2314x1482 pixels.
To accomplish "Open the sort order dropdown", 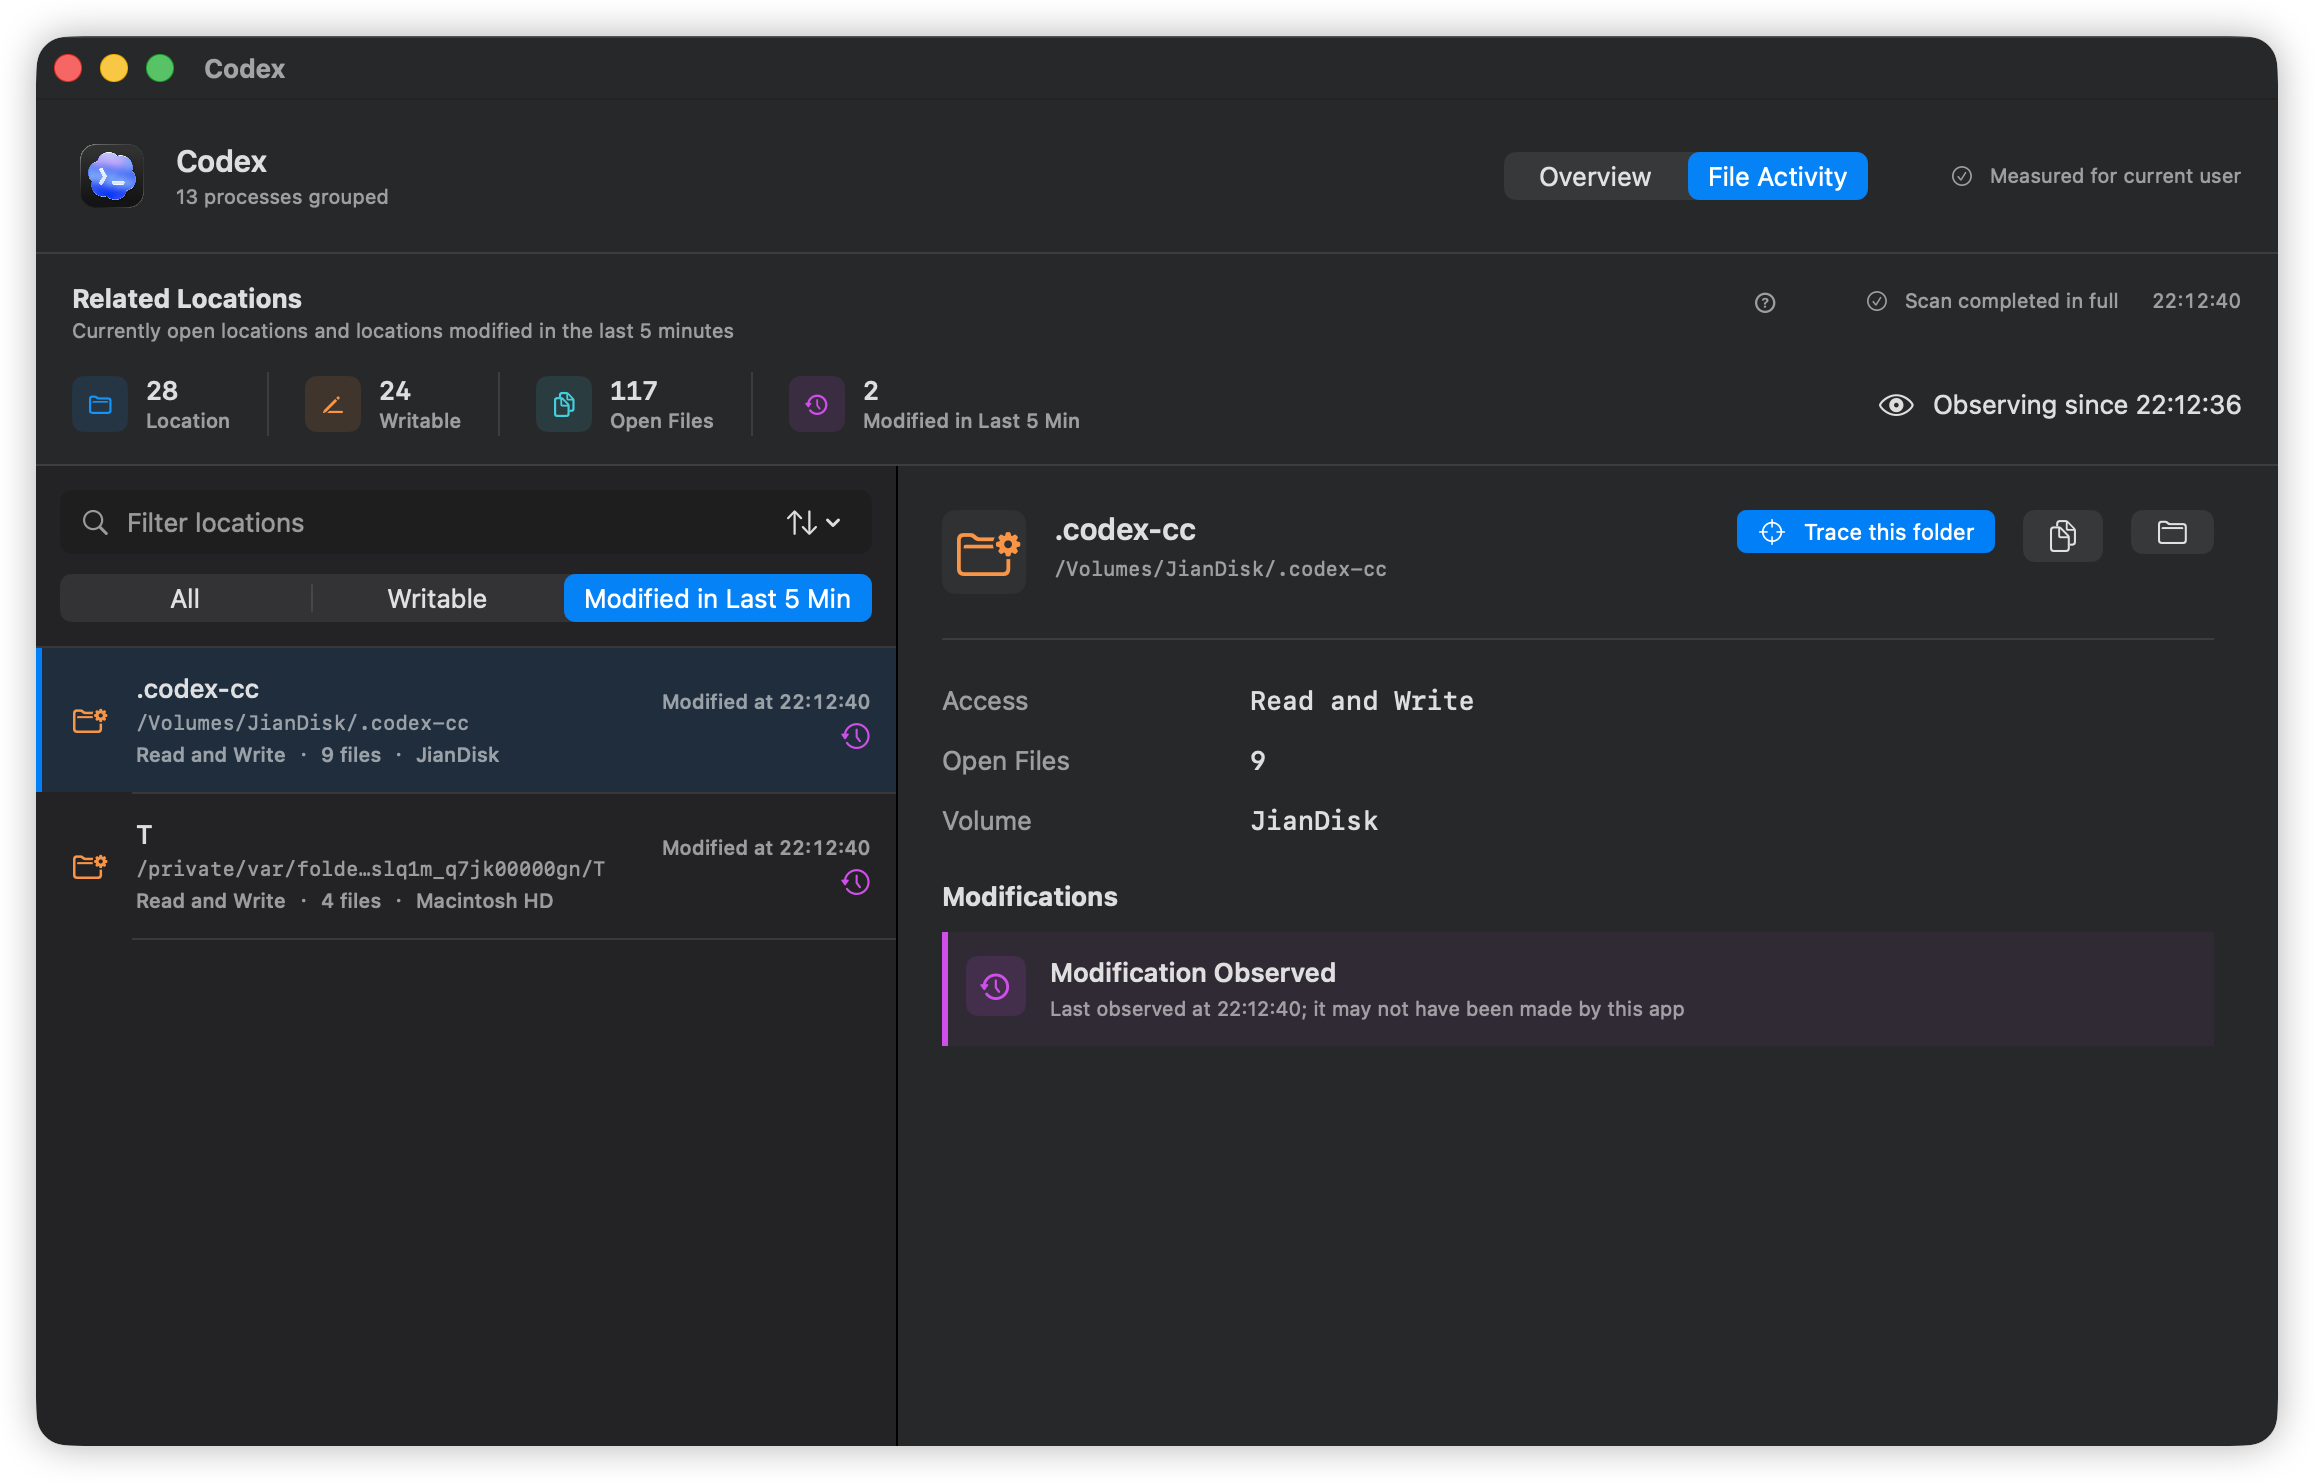I will [813, 522].
